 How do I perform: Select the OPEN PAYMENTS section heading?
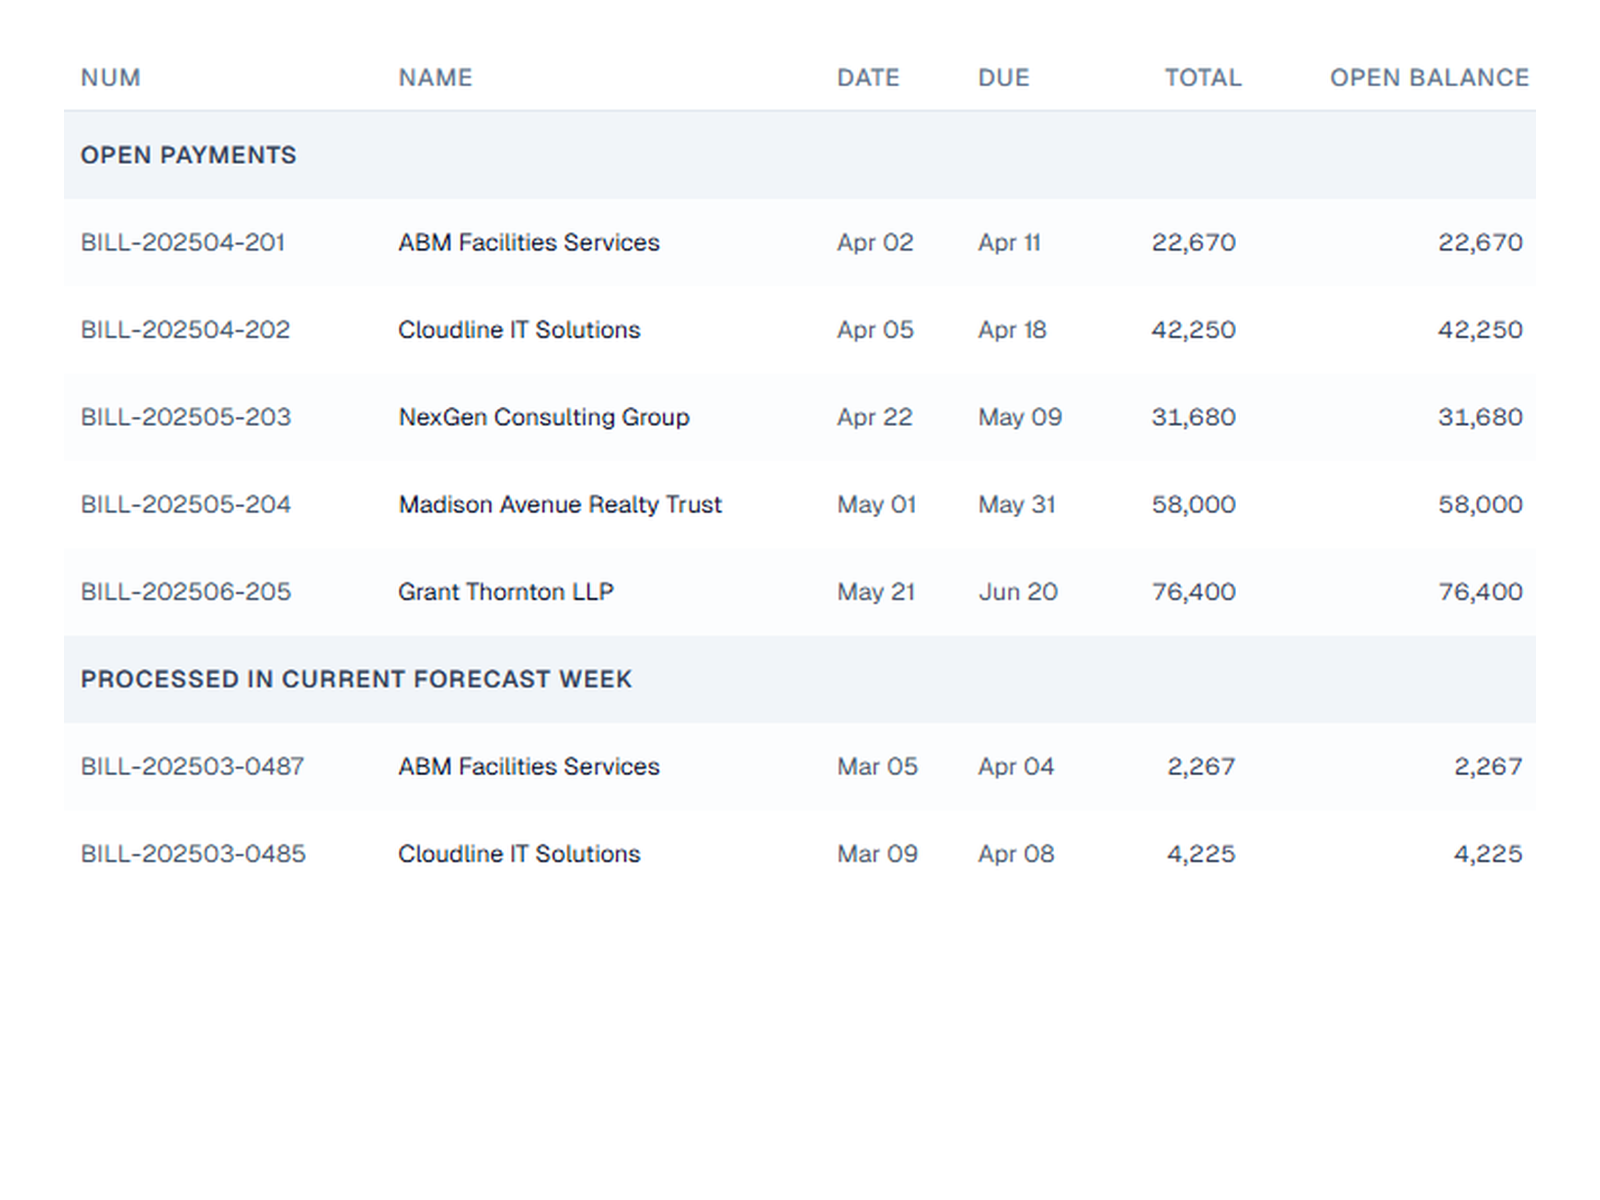point(188,155)
